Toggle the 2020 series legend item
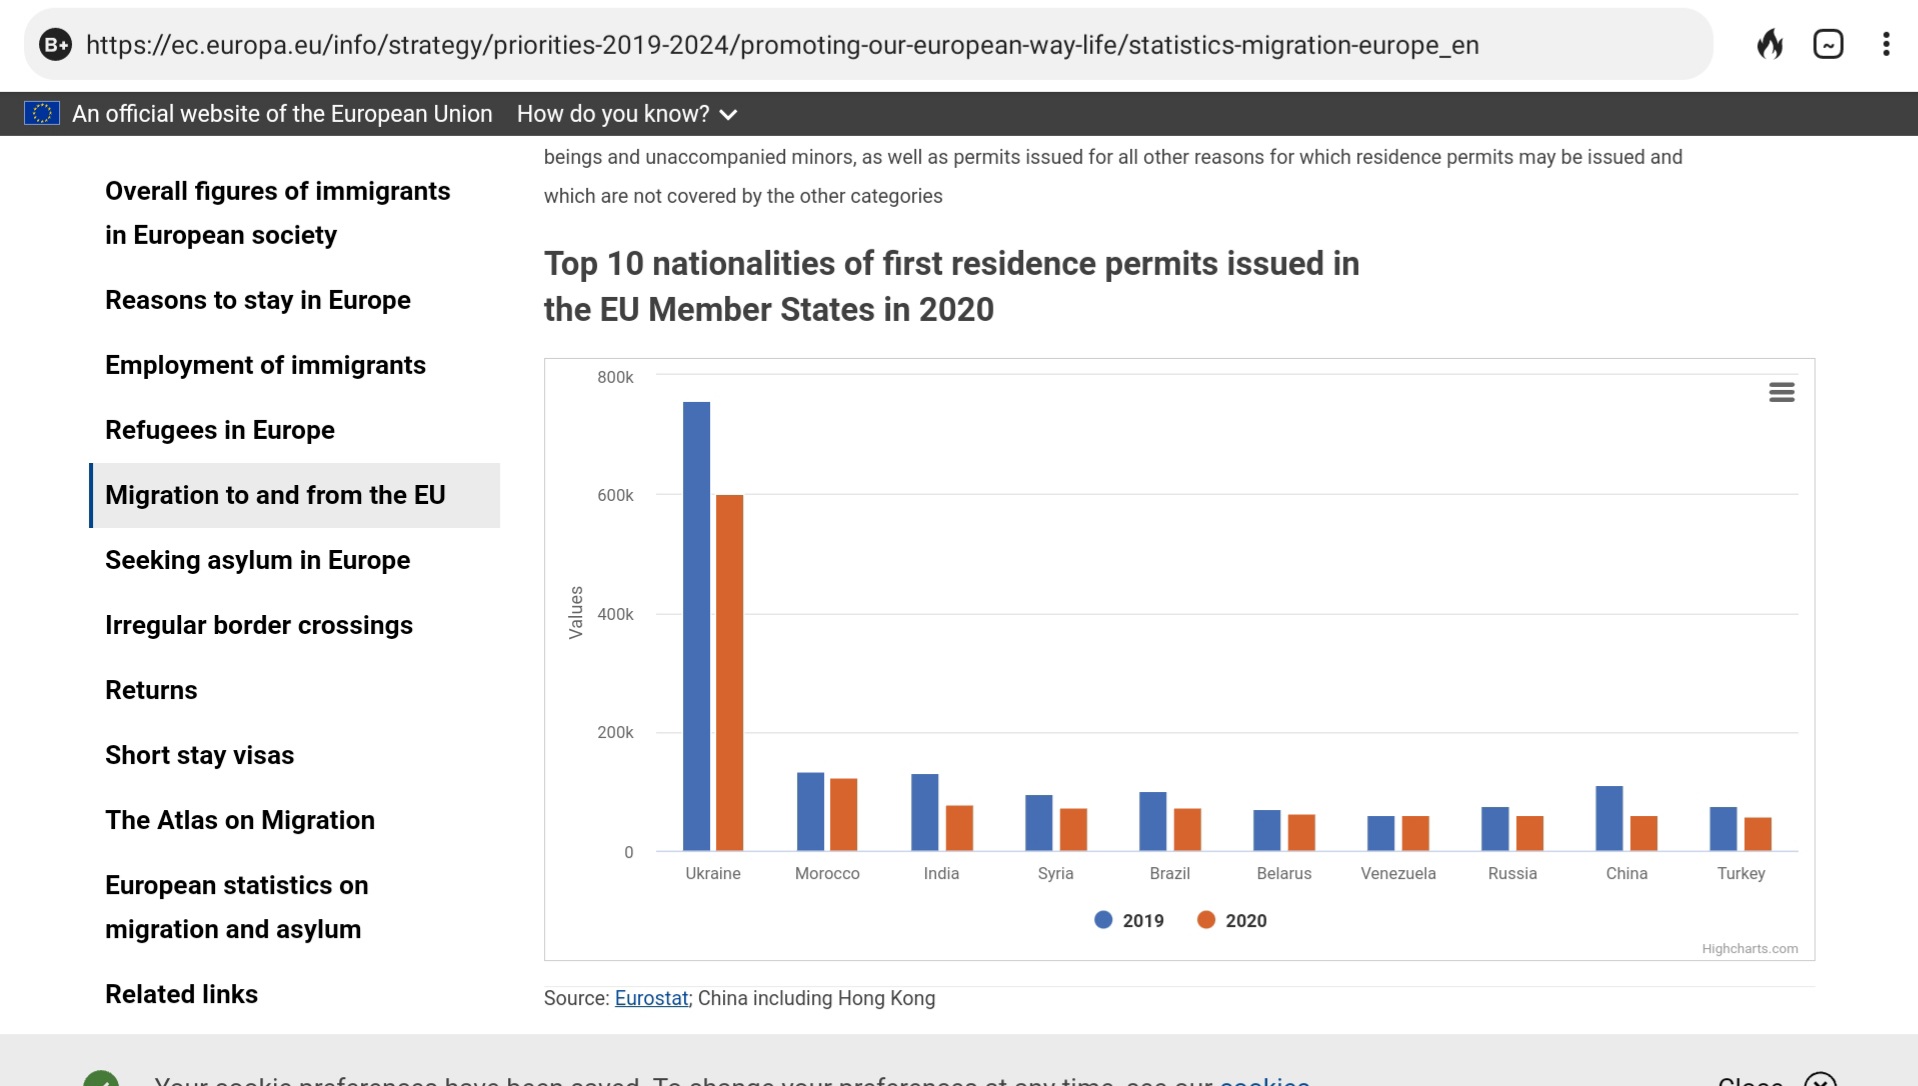Image resolution: width=1918 pixels, height=1086 pixels. point(1232,920)
